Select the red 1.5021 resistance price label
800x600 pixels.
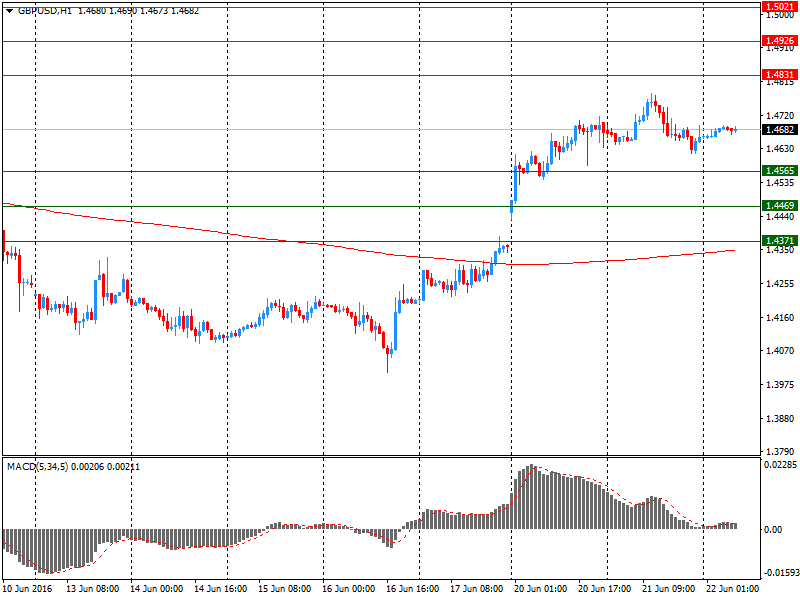(x=779, y=7)
